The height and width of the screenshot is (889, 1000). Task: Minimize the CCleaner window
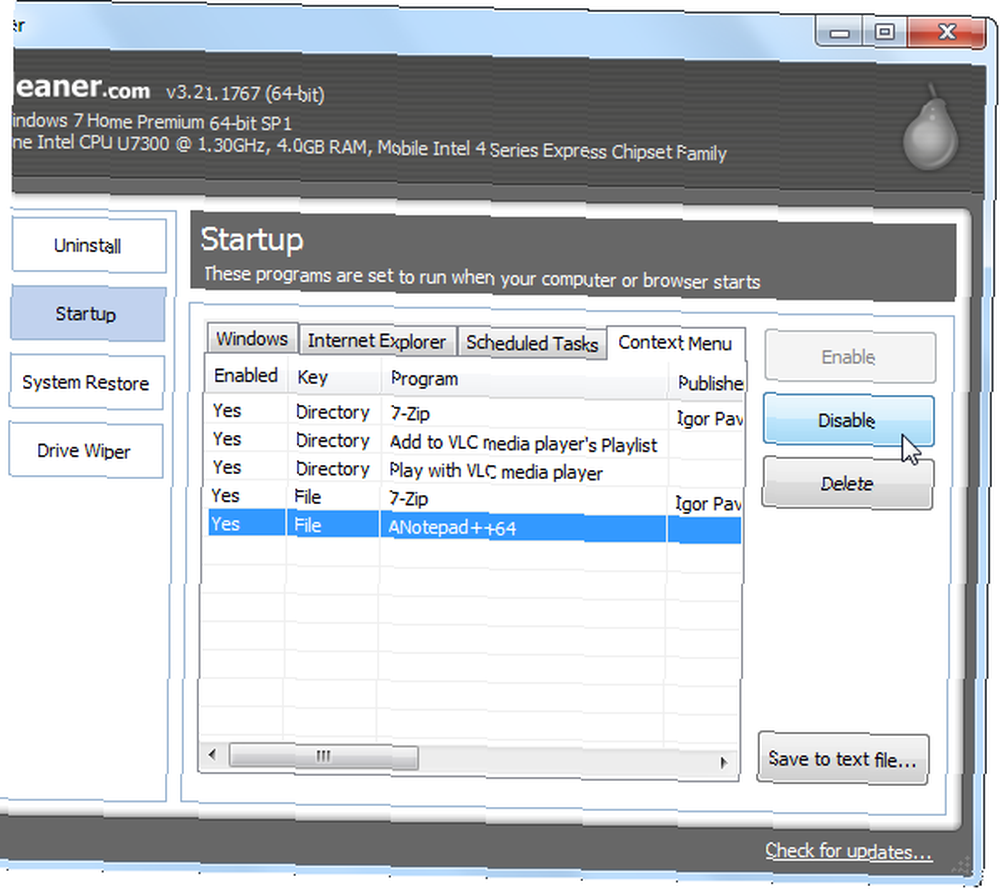pos(839,32)
